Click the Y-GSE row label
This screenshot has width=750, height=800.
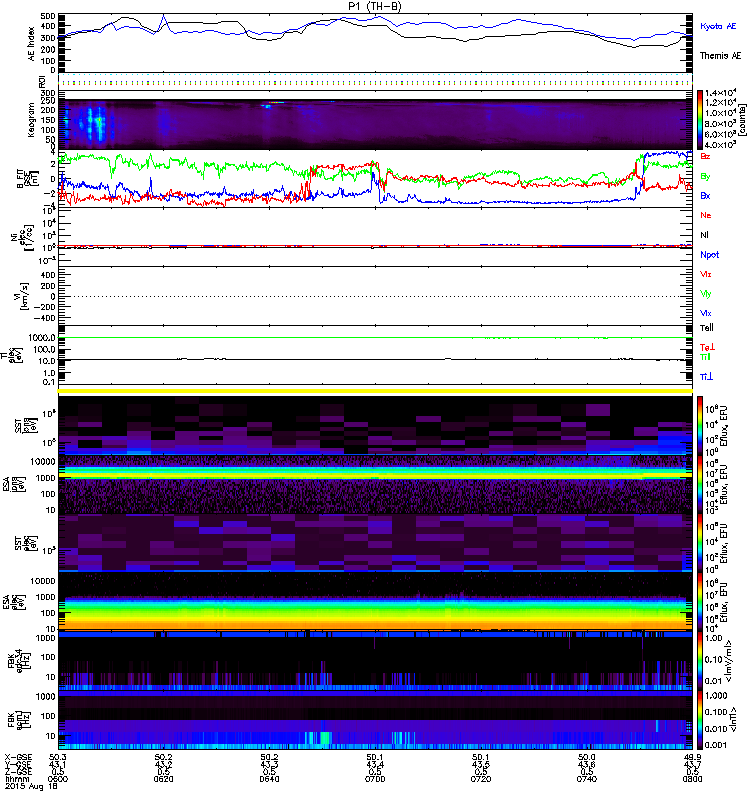[x=17, y=764]
